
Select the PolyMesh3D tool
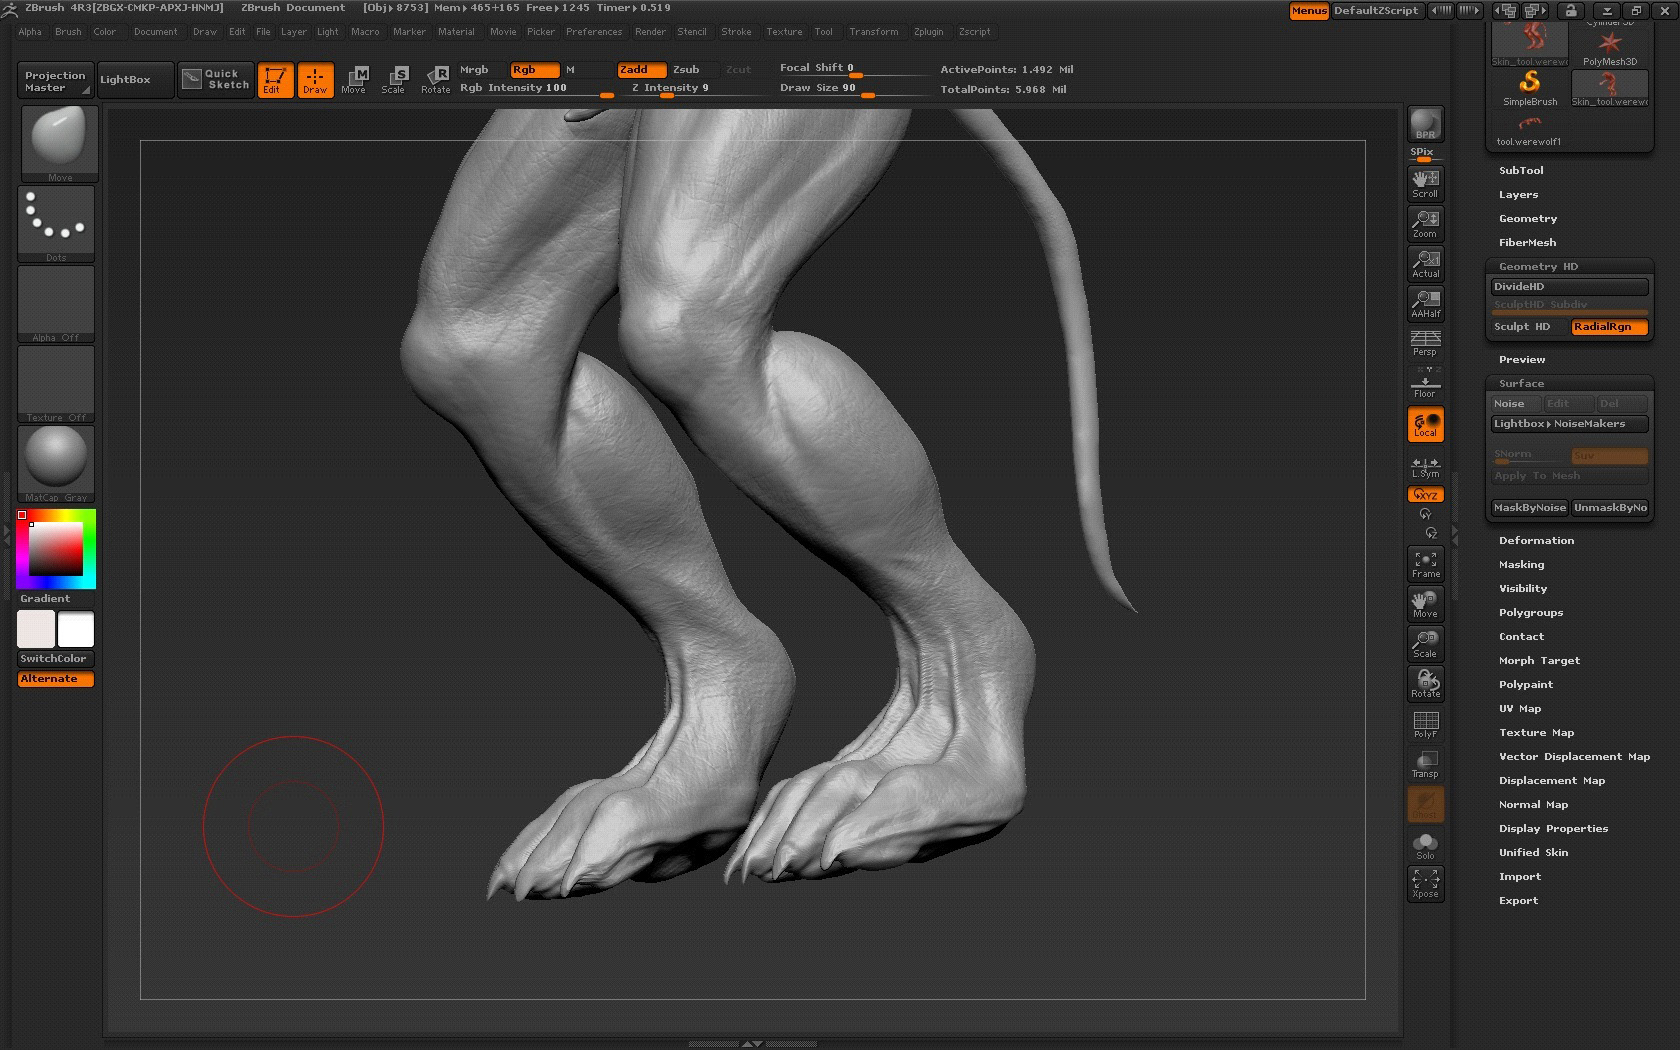pyautogui.click(x=1610, y=45)
